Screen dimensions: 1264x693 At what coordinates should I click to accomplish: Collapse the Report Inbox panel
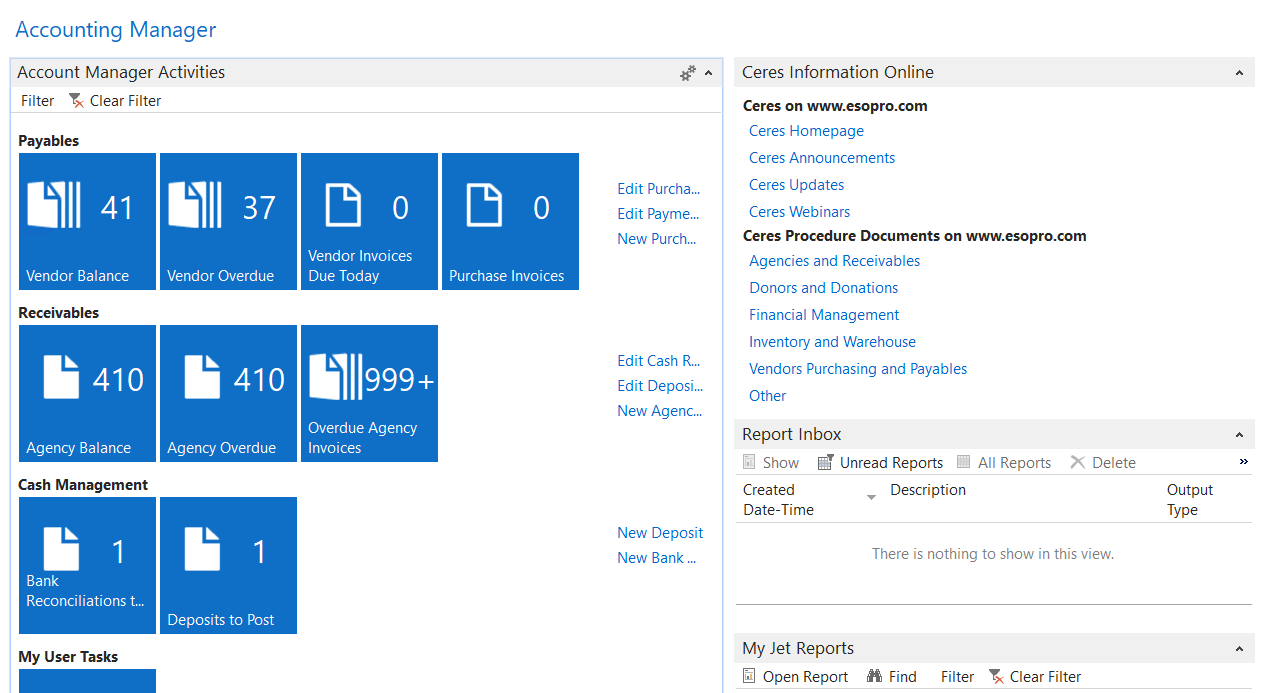tap(1239, 435)
